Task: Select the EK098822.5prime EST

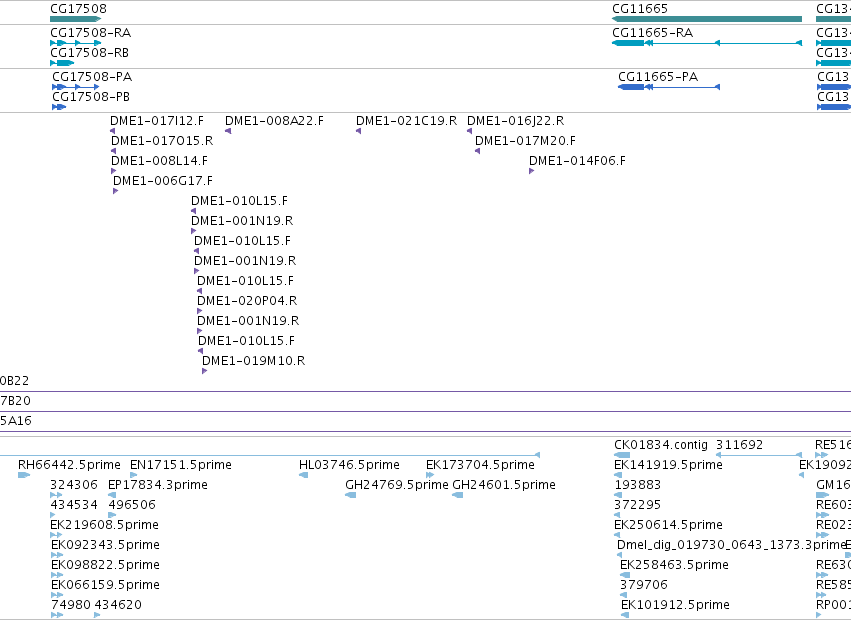Action: tap(105, 565)
